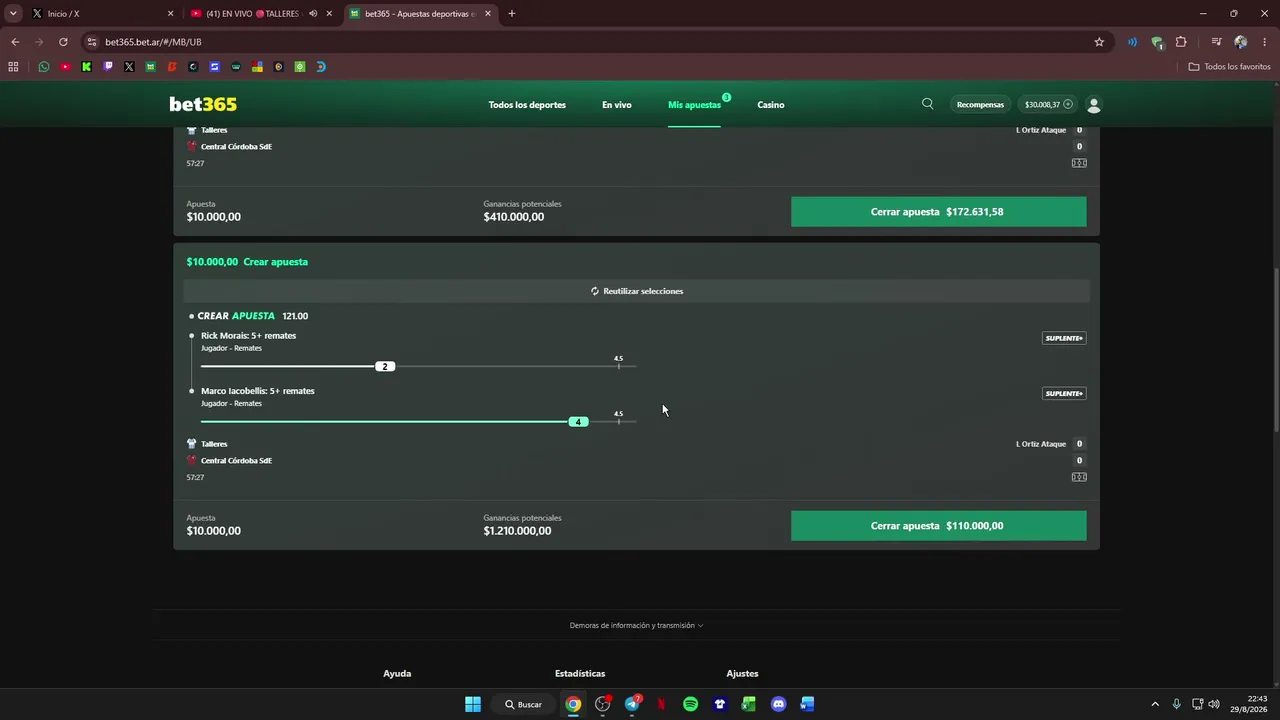Click the address bar URL

click(153, 42)
